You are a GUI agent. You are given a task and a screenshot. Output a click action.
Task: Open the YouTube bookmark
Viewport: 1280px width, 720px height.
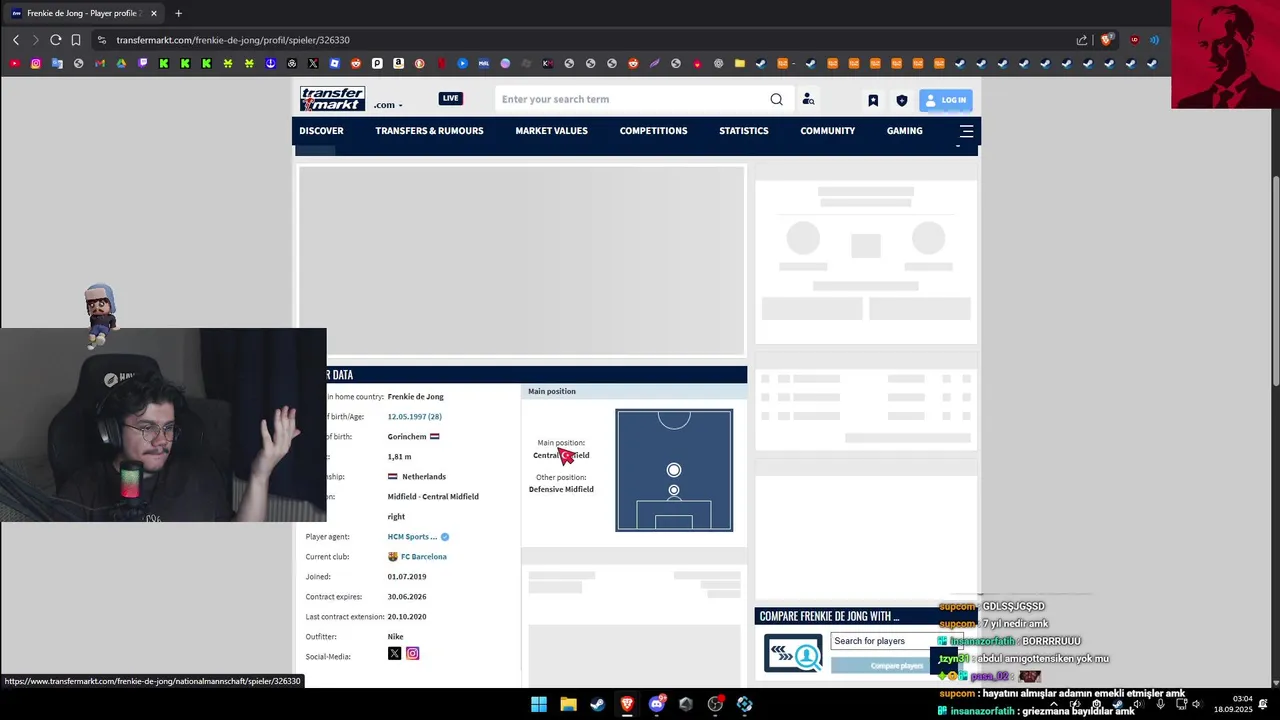click(14, 63)
